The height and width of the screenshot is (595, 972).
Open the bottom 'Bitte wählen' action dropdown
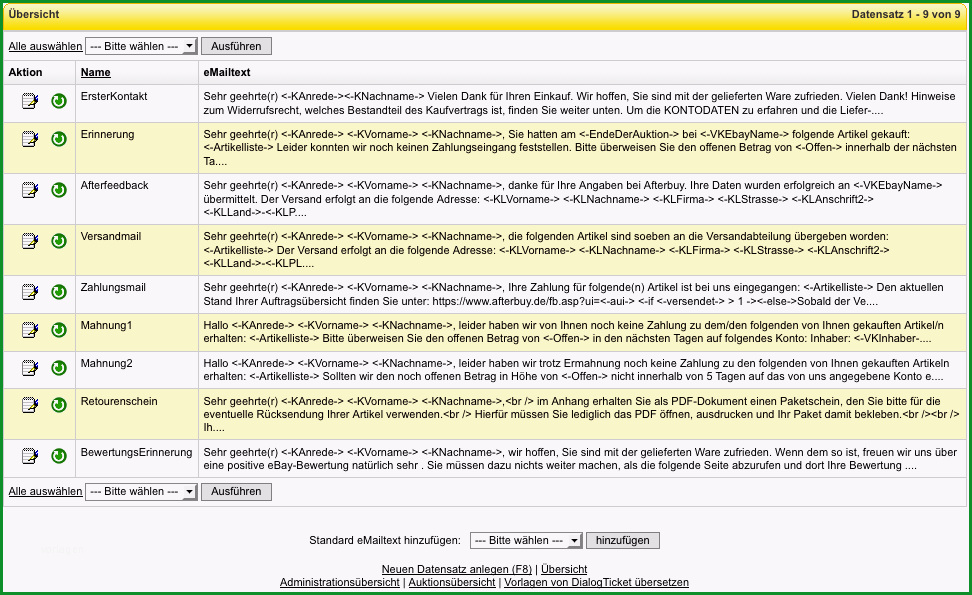[141, 491]
